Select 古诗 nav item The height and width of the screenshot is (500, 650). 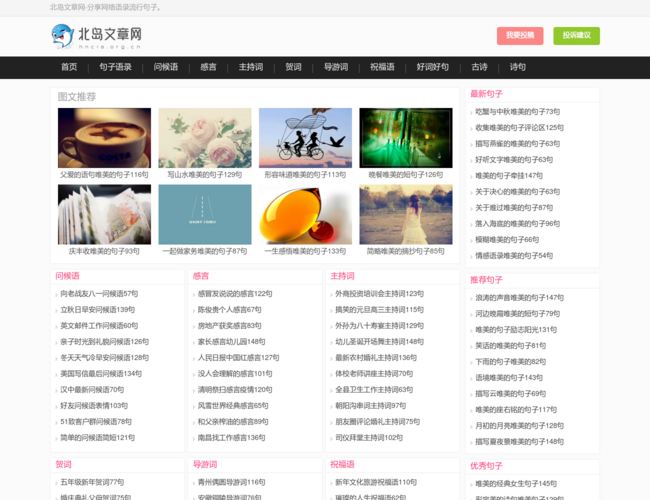[479, 67]
